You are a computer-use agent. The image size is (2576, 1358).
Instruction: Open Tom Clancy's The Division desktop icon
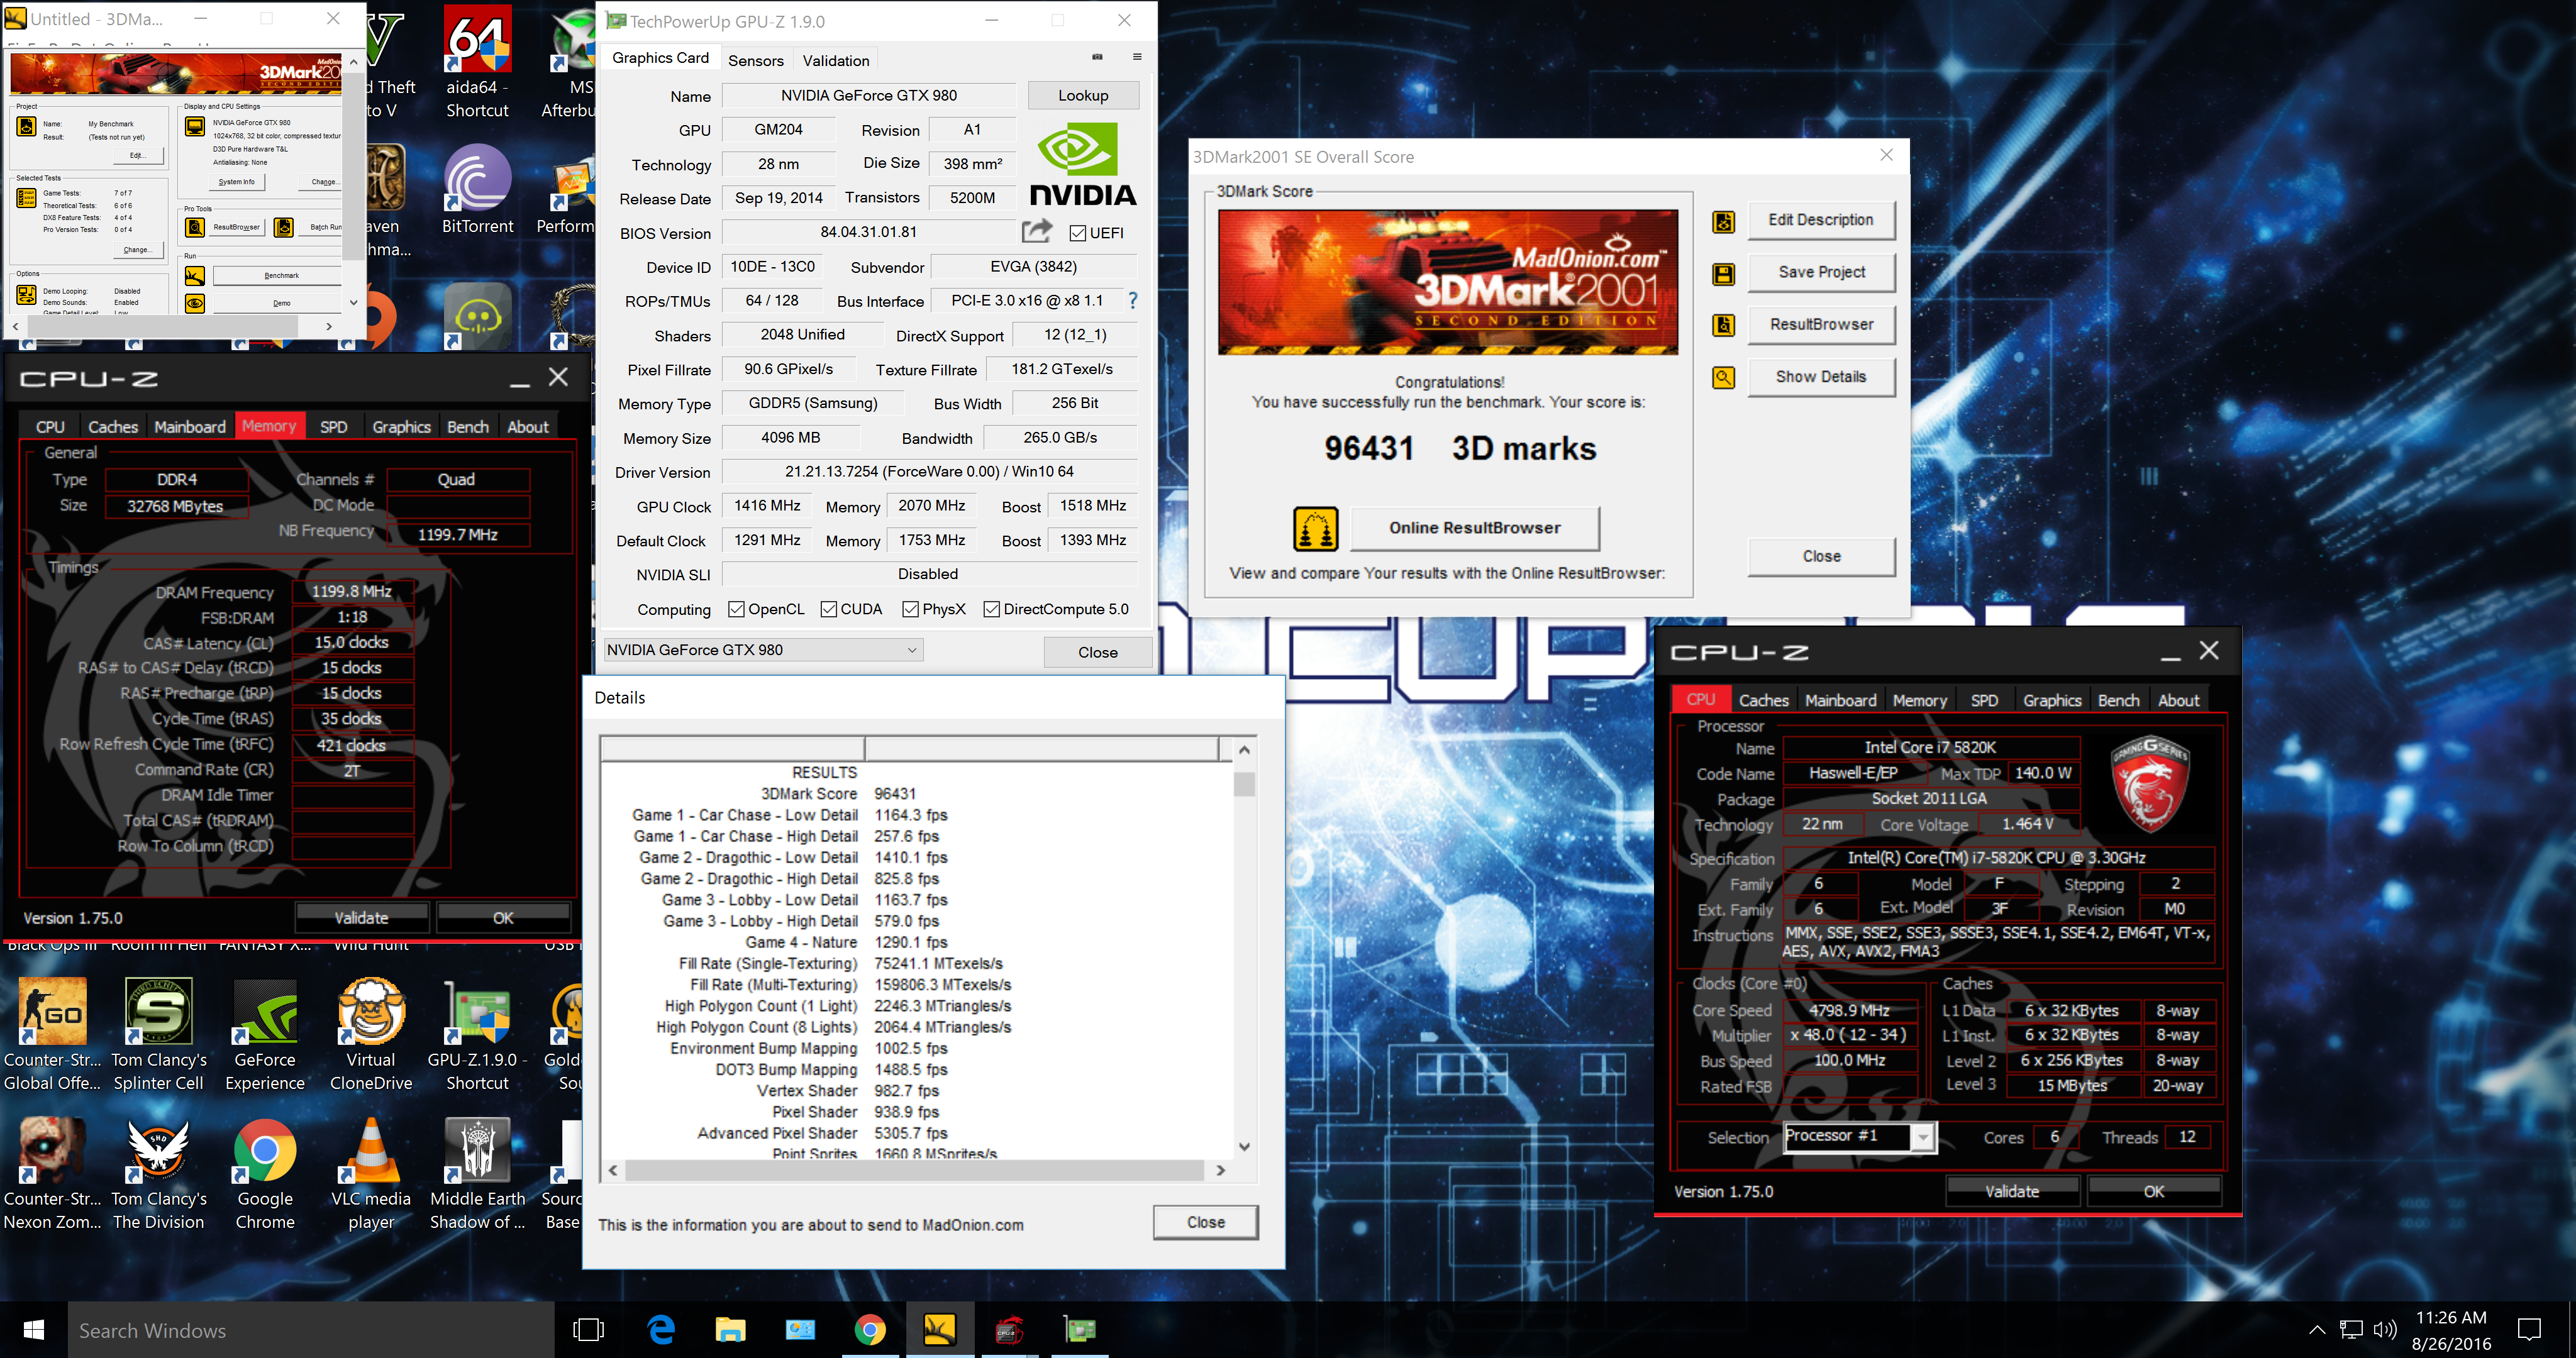pyautogui.click(x=158, y=1174)
